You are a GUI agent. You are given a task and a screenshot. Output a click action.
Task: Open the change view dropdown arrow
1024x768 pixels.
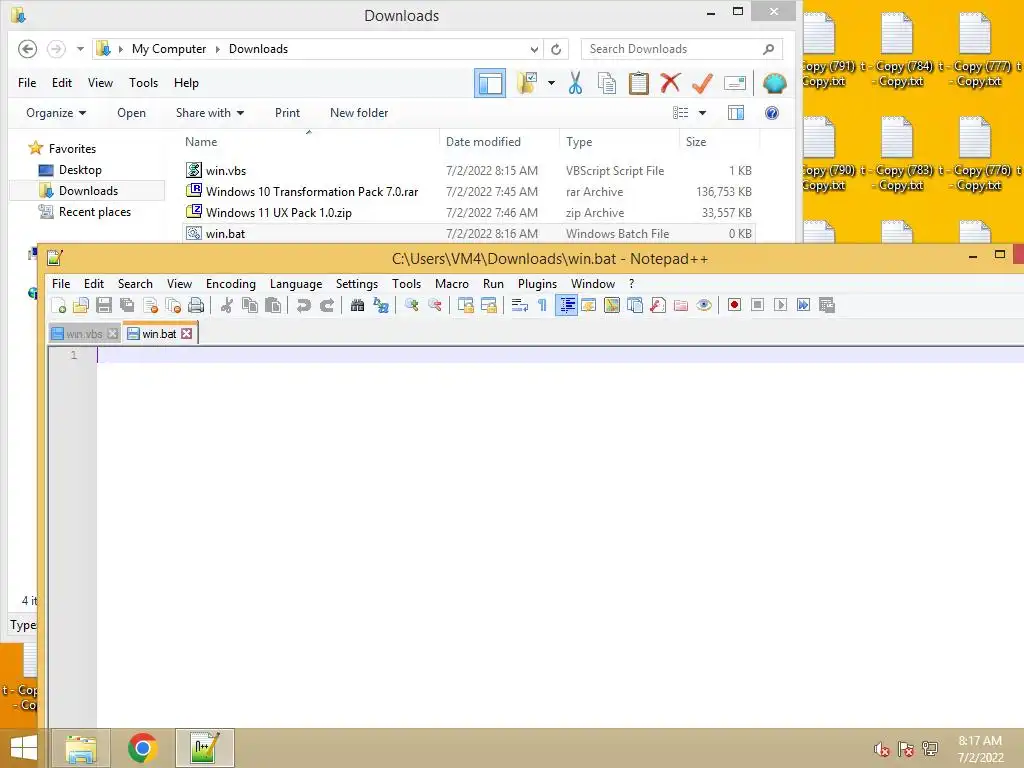tap(702, 113)
